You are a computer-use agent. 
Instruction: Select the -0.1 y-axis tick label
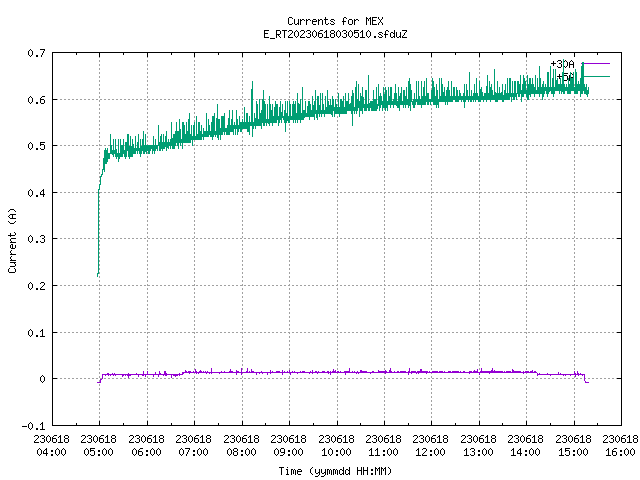pos(33,426)
